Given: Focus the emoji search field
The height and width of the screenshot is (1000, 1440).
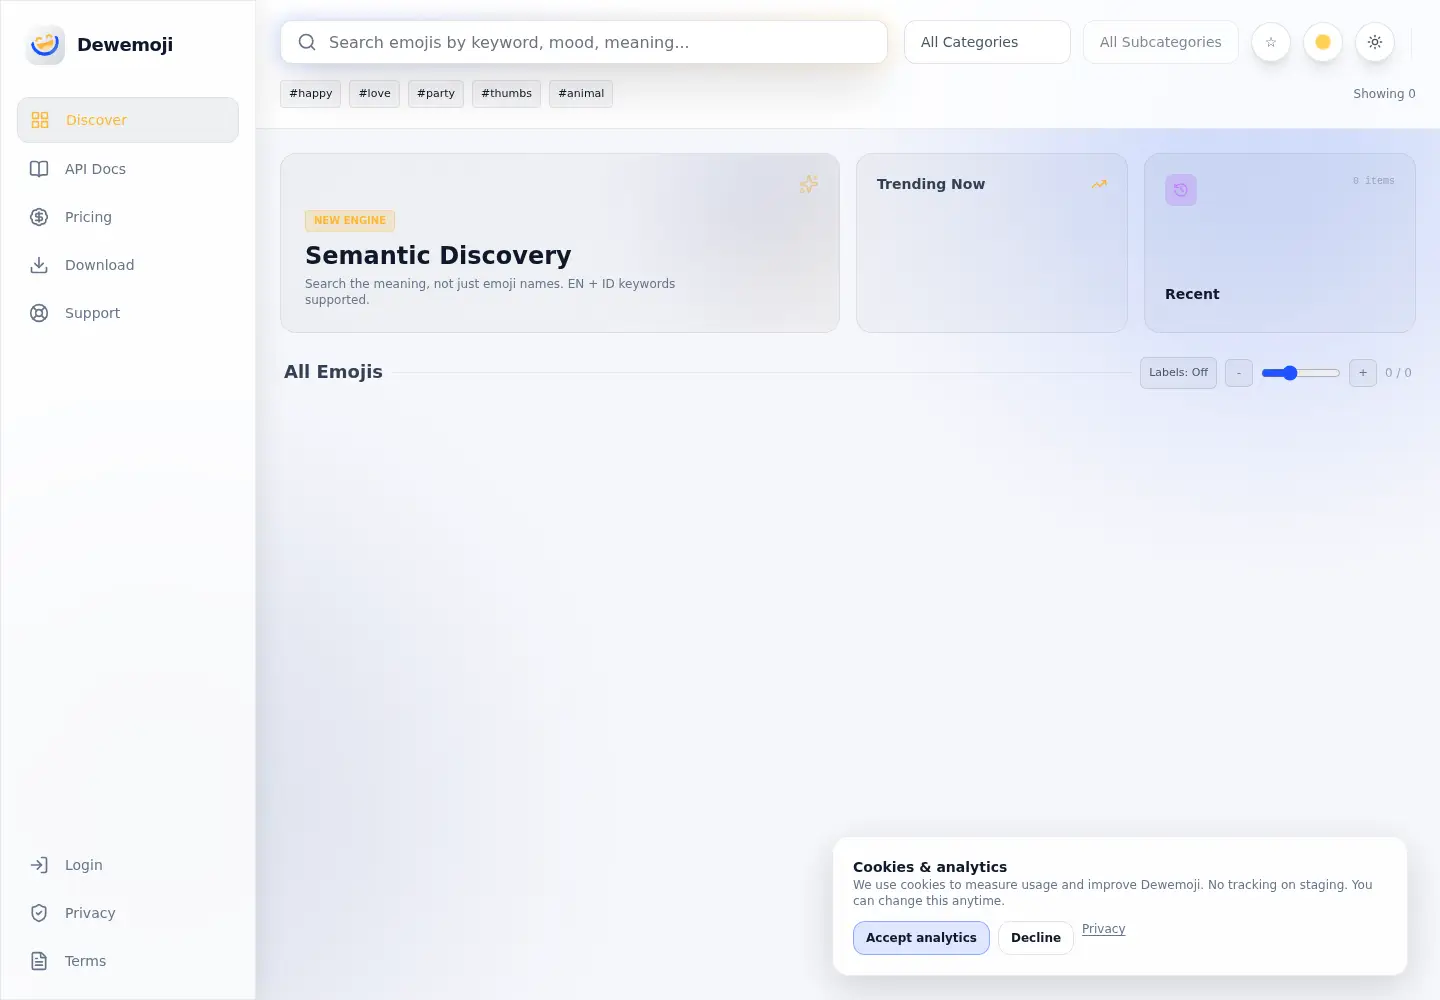Looking at the screenshot, I should click(584, 42).
